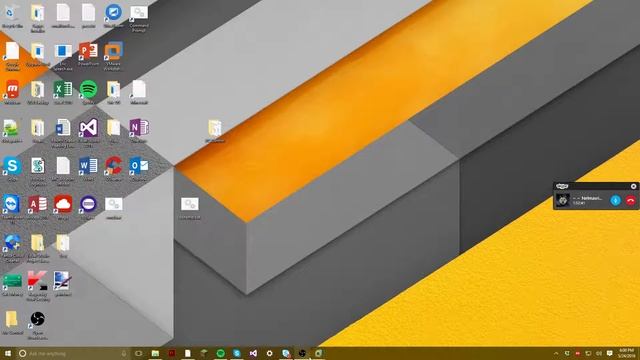Open the batch file icon below center folder
This screenshot has width=640, height=360.
tap(189, 209)
